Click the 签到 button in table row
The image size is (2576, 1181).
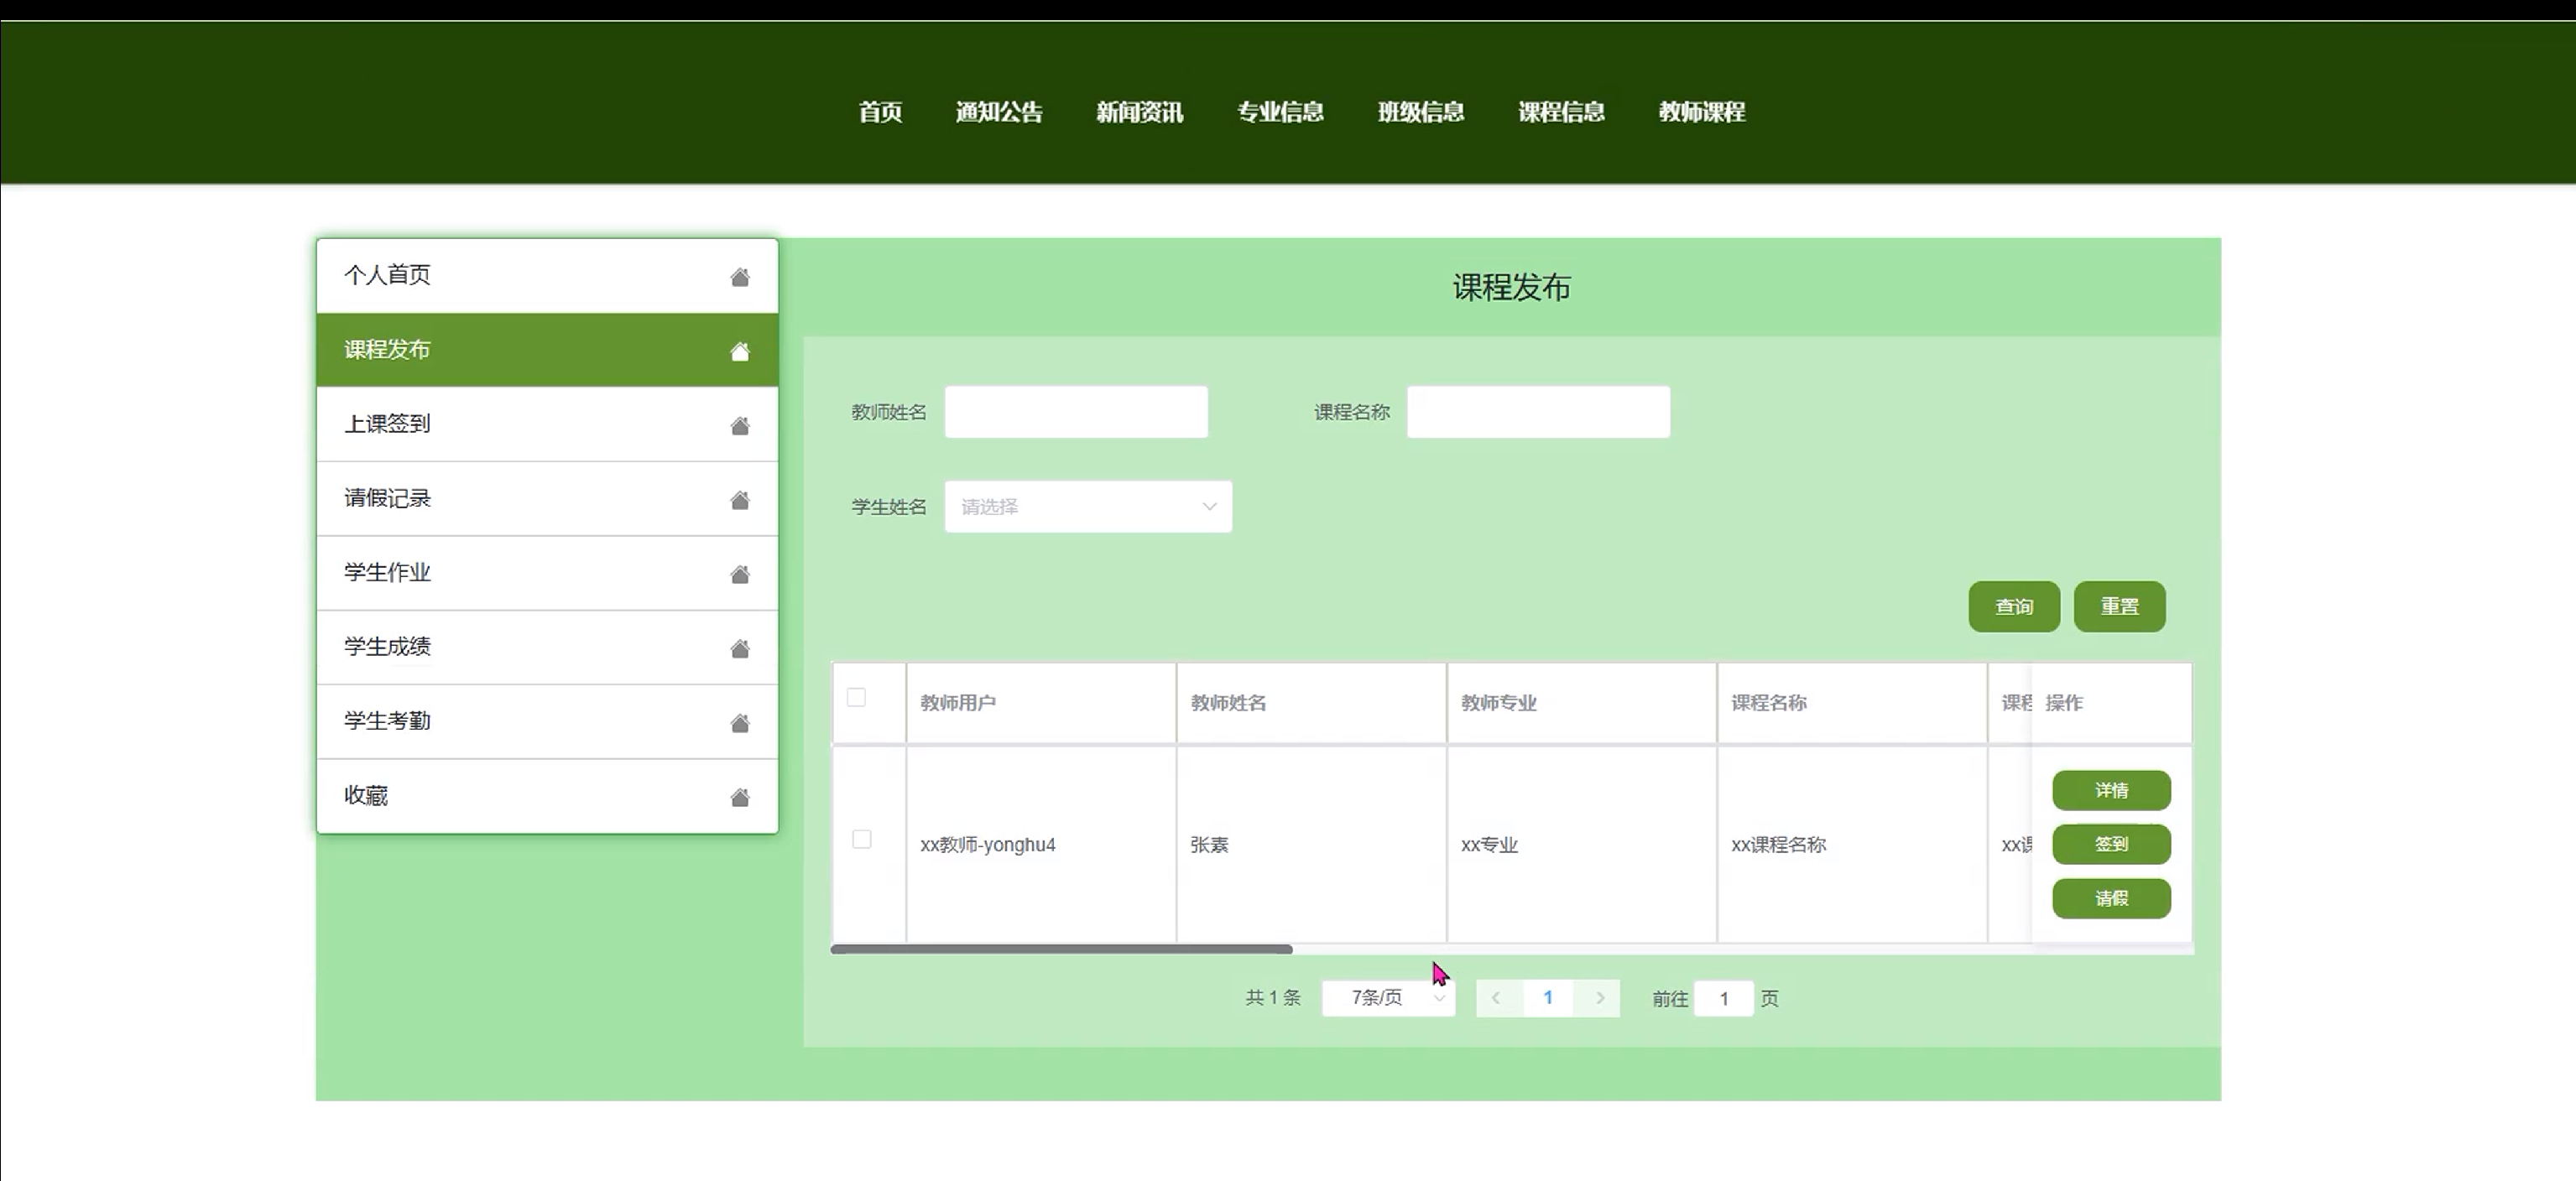tap(2110, 844)
